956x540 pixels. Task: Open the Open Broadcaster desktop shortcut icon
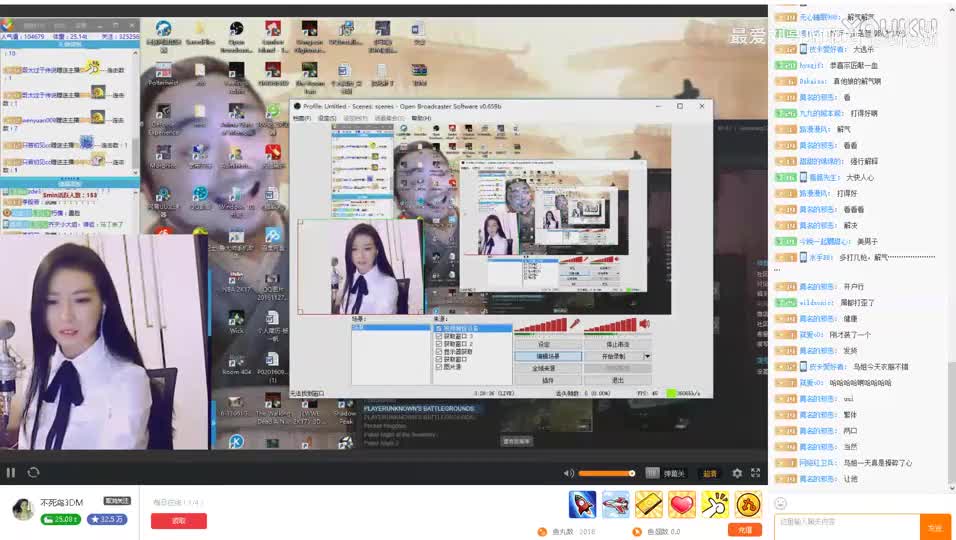point(237,37)
